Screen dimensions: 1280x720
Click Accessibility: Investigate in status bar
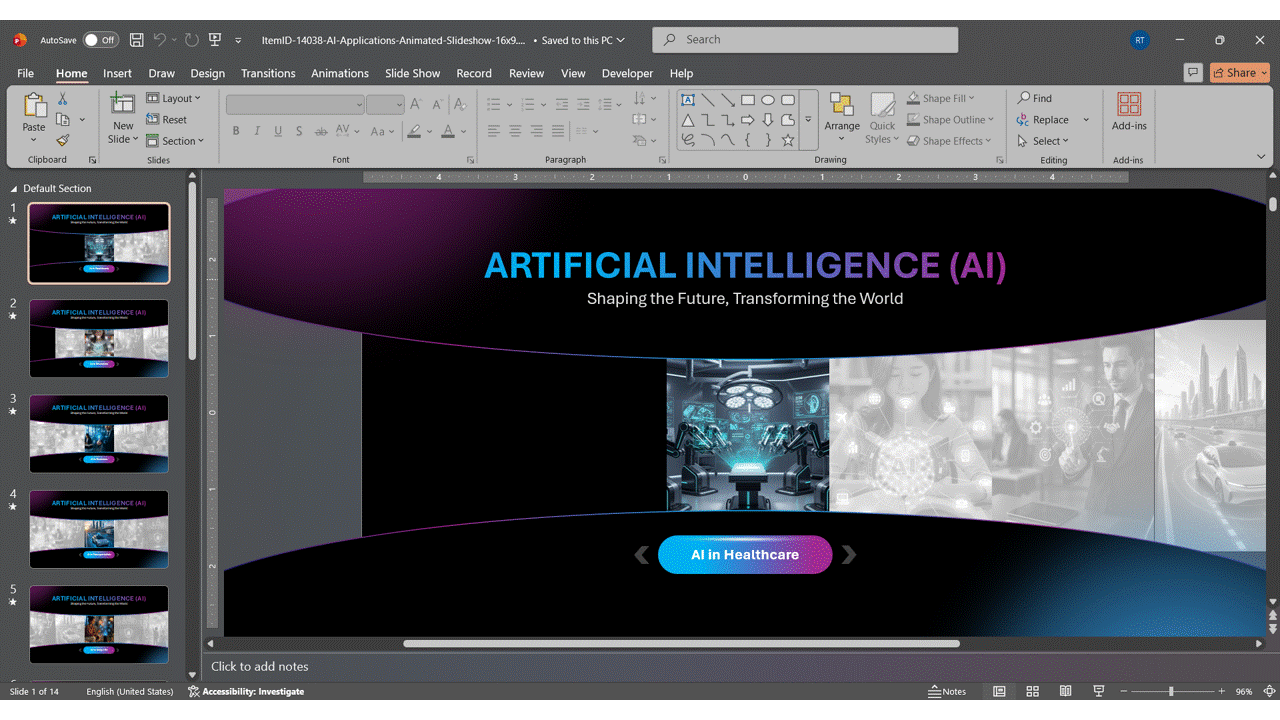pyautogui.click(x=246, y=691)
